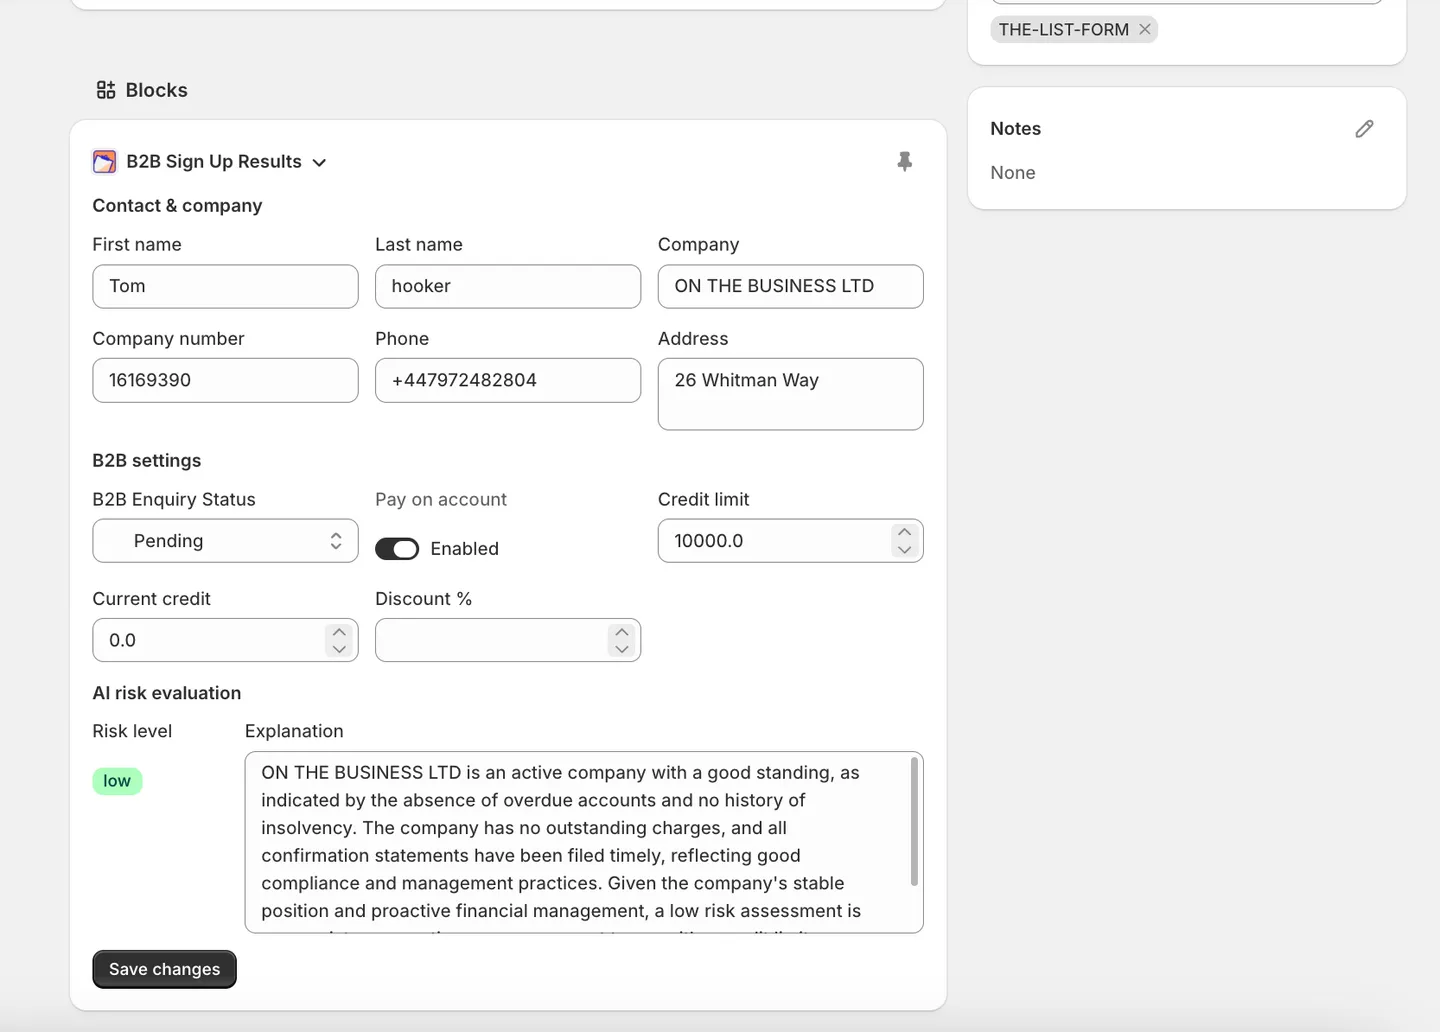Viewport: 1440px width, 1032px height.
Task: Edit Notes with the pencil icon
Action: point(1364,129)
